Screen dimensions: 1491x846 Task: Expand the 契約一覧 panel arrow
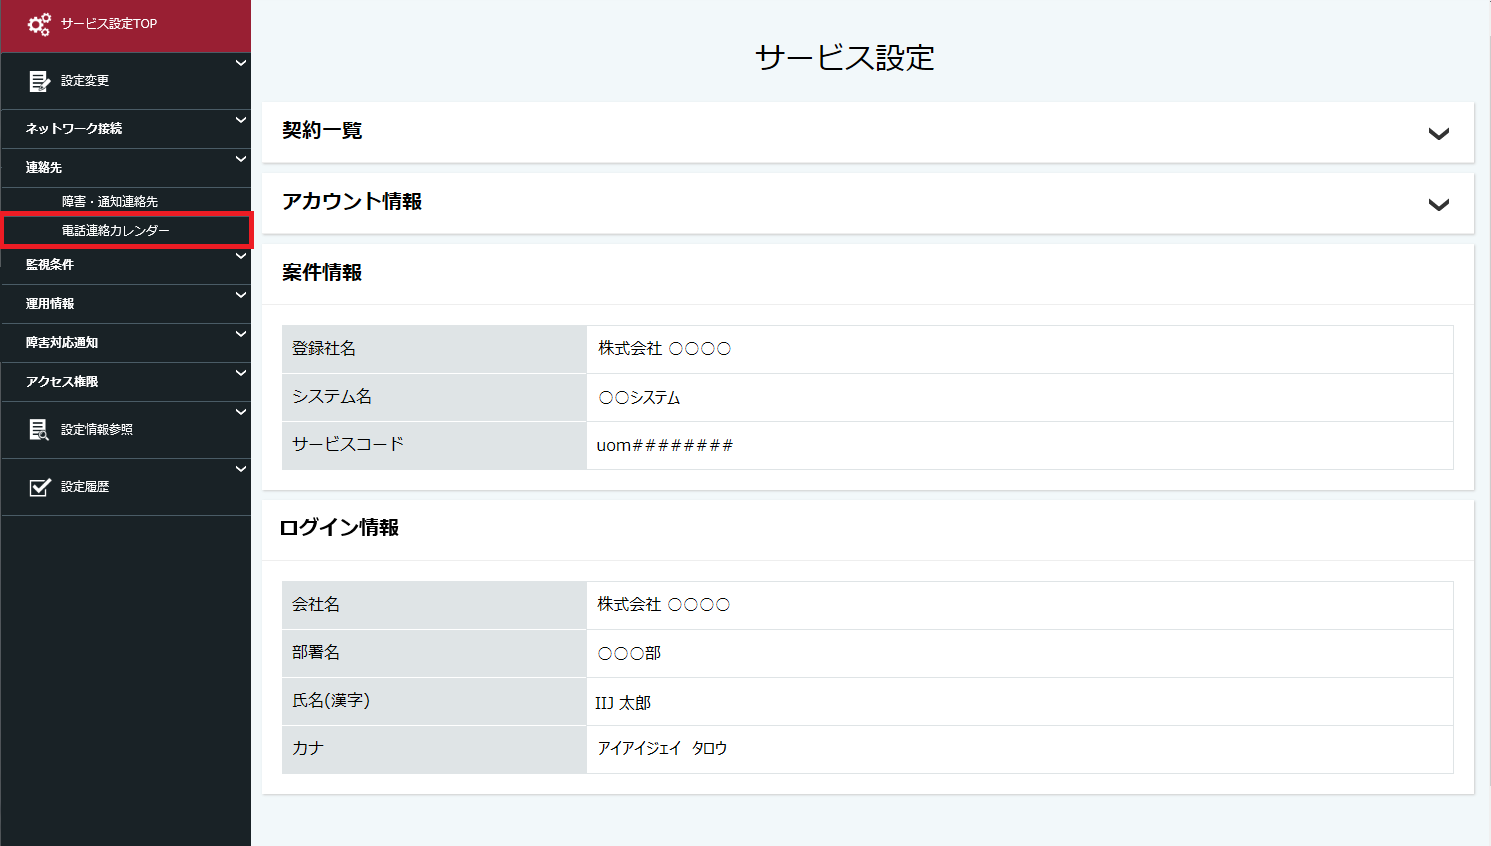coord(1439,134)
